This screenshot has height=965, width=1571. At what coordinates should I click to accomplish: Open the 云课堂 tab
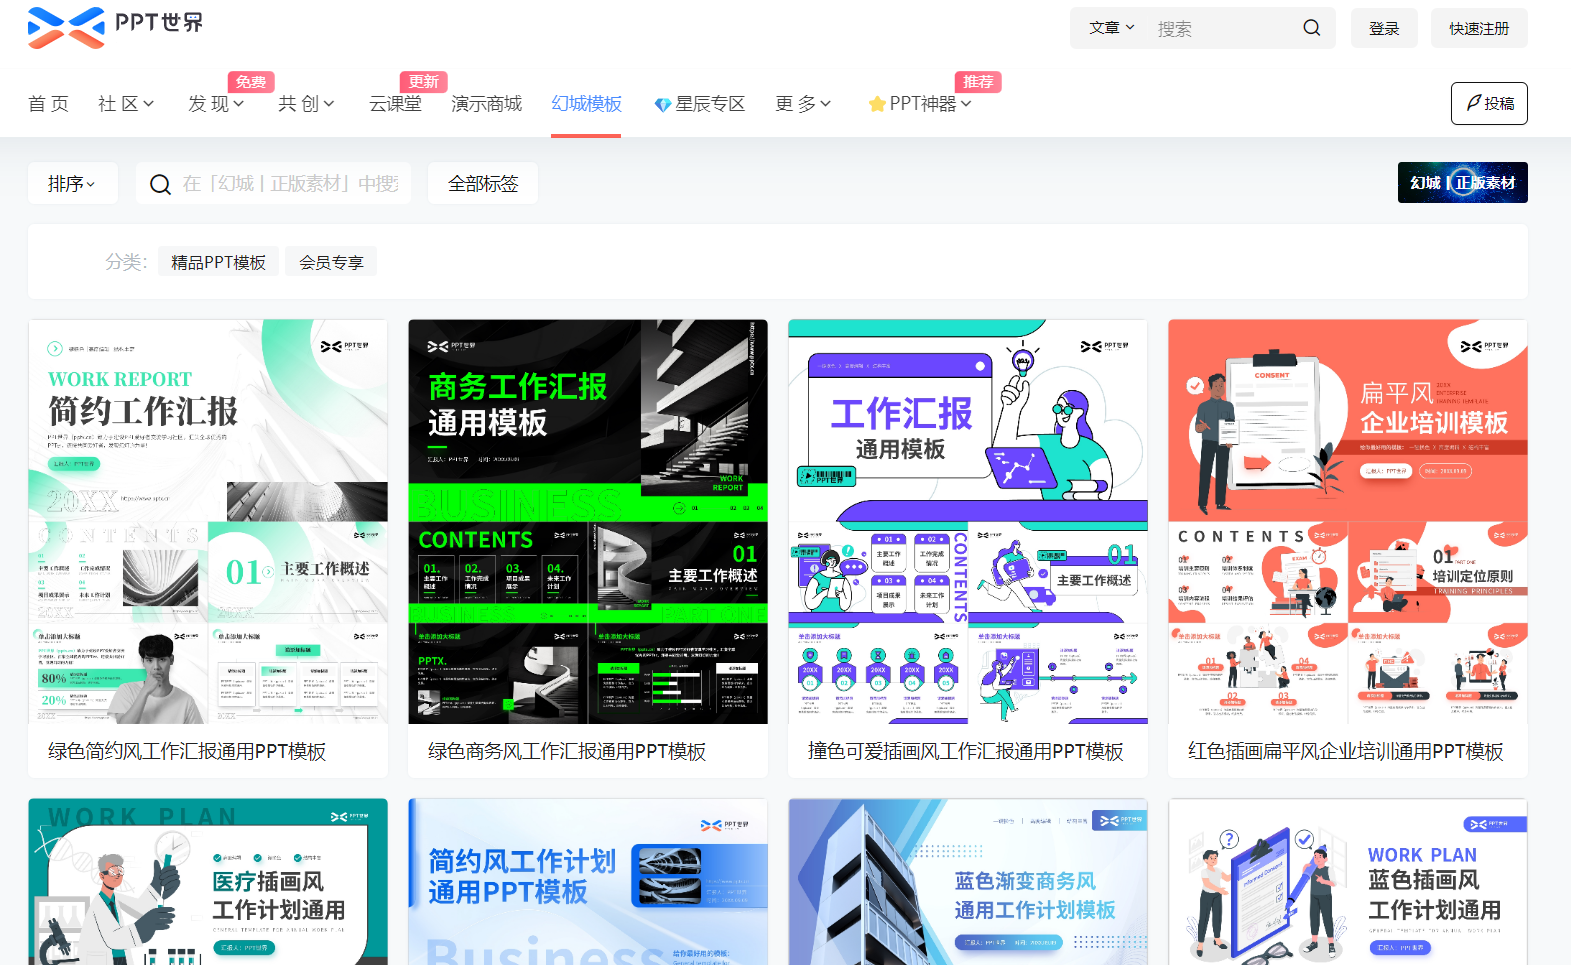(395, 104)
